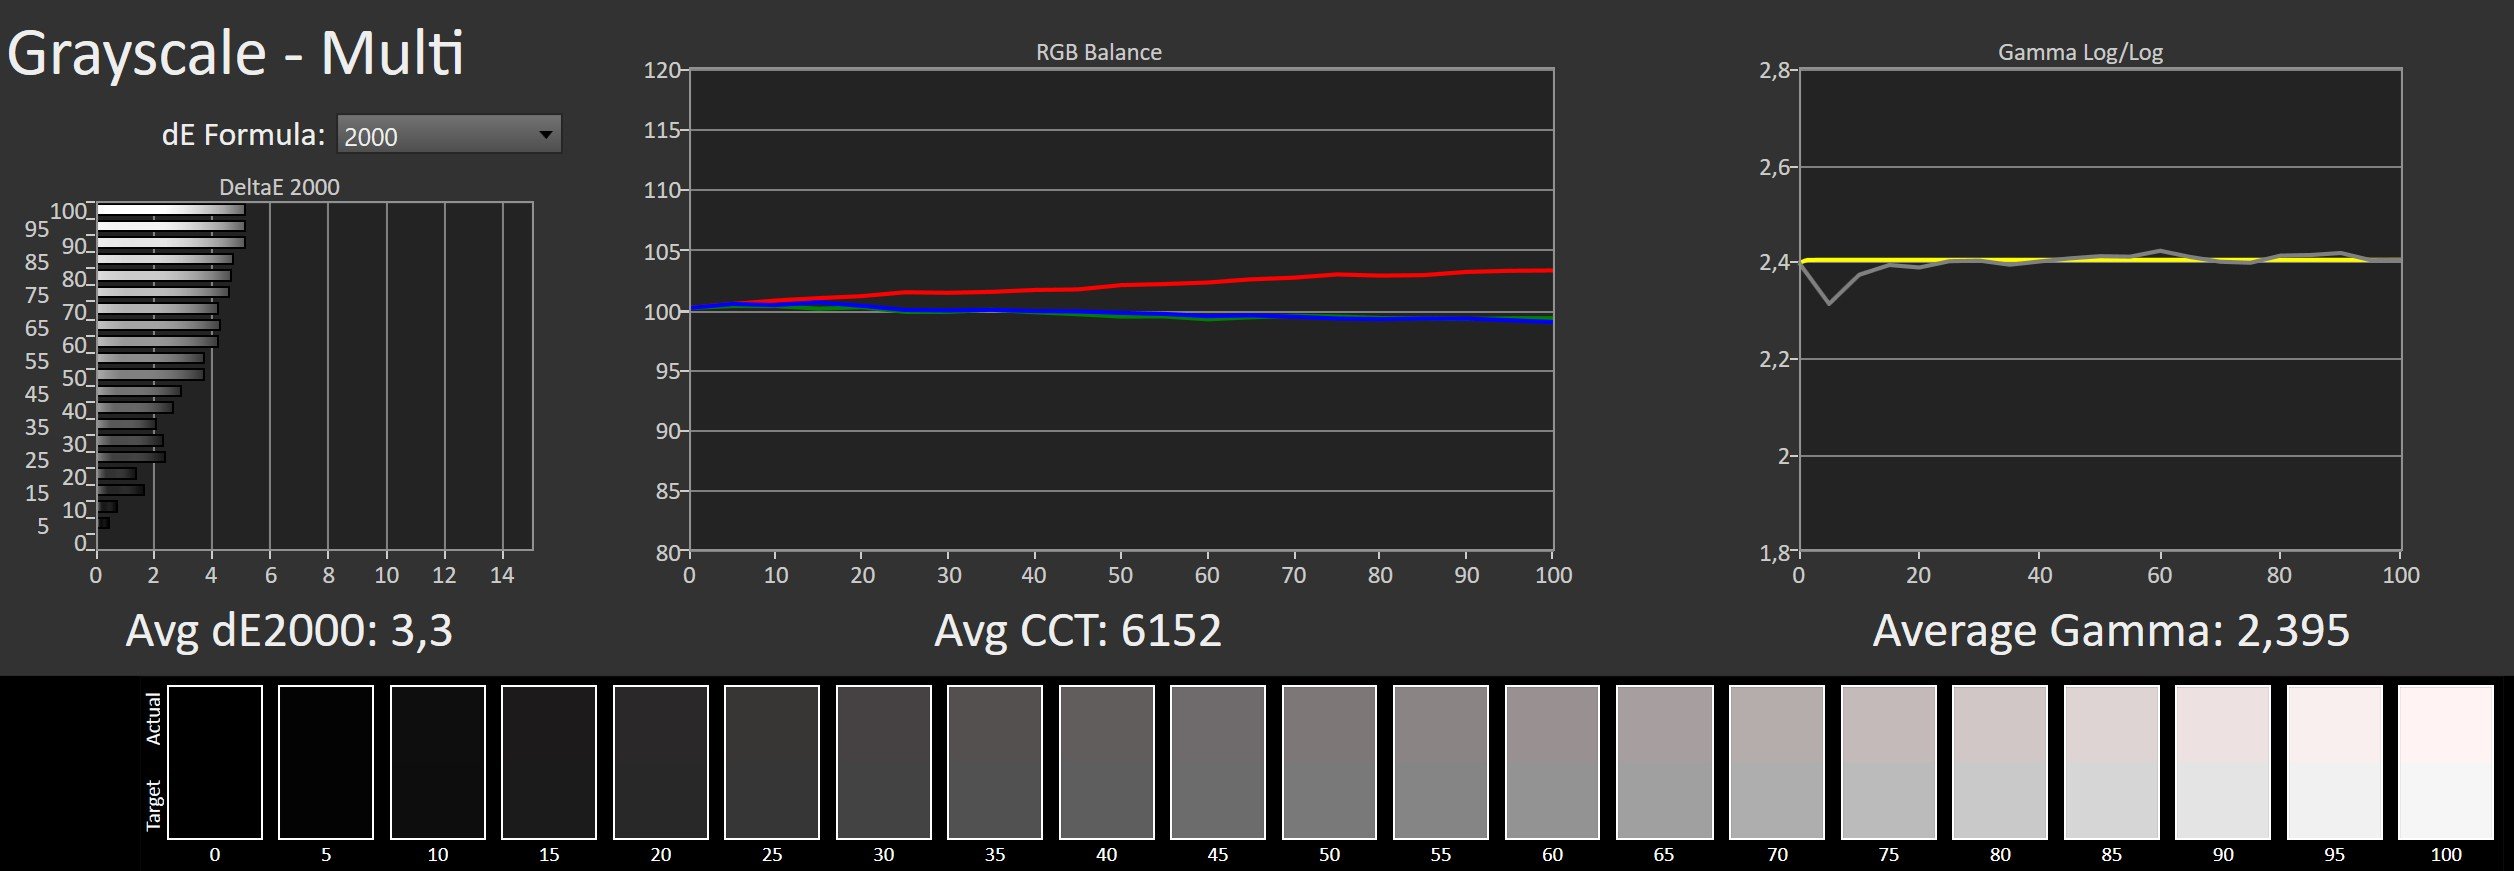Select the 5 grayscale swatch

point(326,762)
